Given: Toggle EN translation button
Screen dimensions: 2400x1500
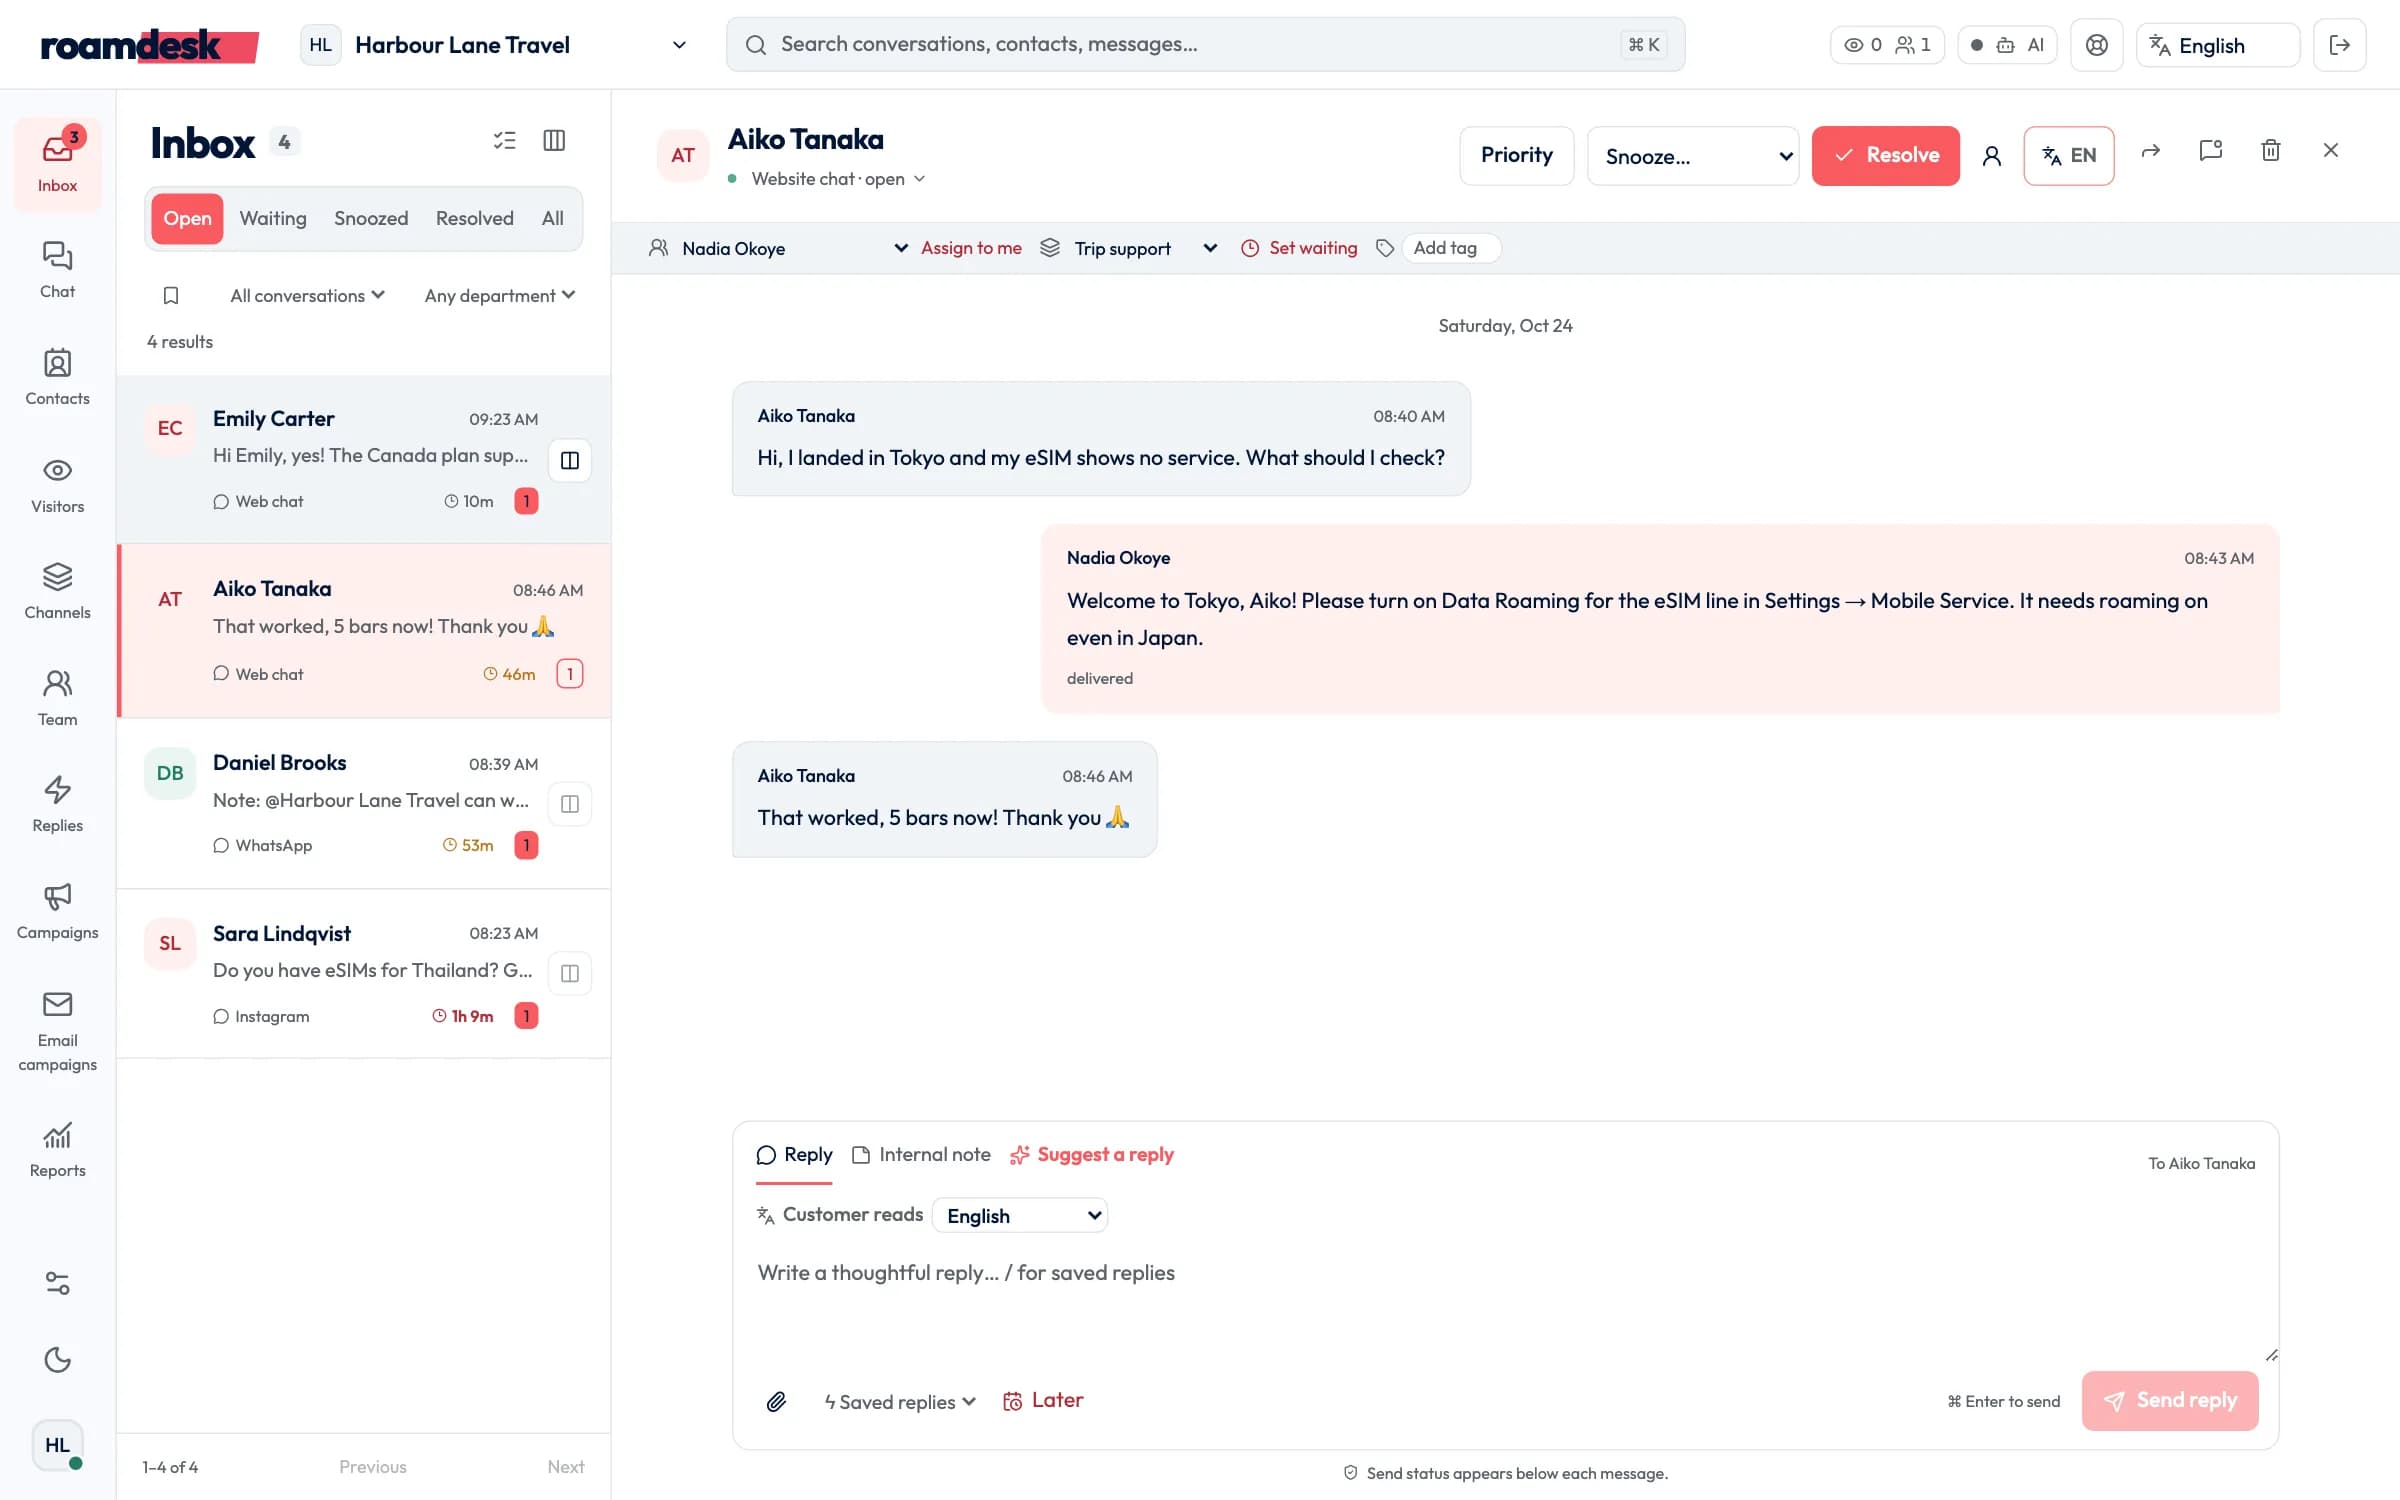Looking at the screenshot, I should click(x=2069, y=155).
